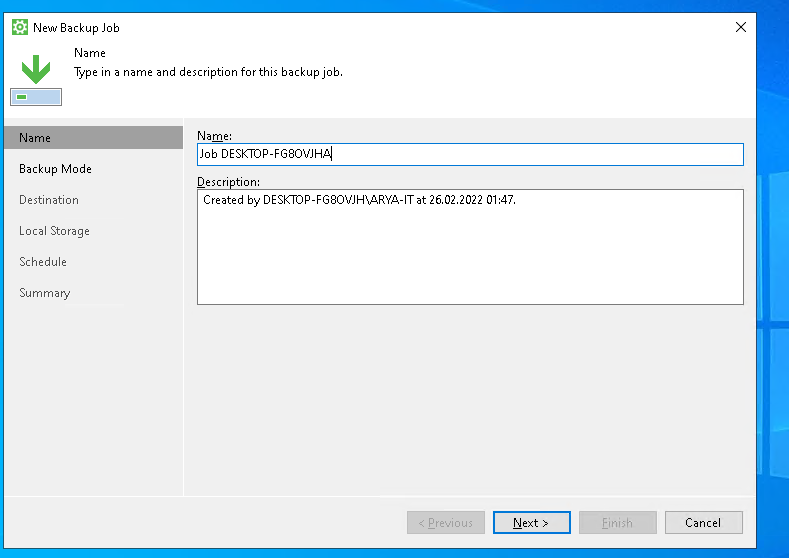Select the Name step in wizard sidebar
789x558 pixels.
click(35, 138)
